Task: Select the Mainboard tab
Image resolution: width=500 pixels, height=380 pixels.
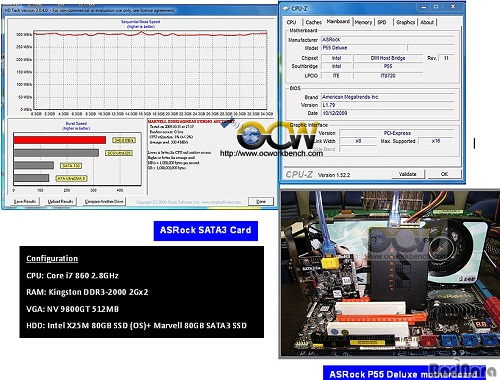Action: click(x=338, y=21)
